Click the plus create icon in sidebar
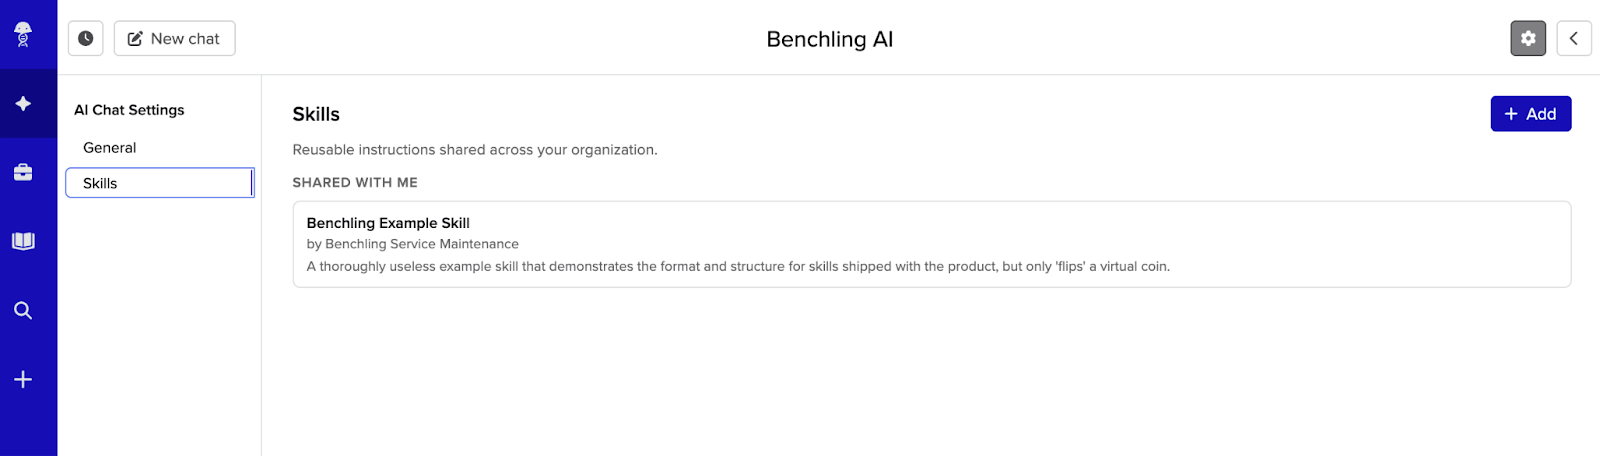 (x=23, y=380)
